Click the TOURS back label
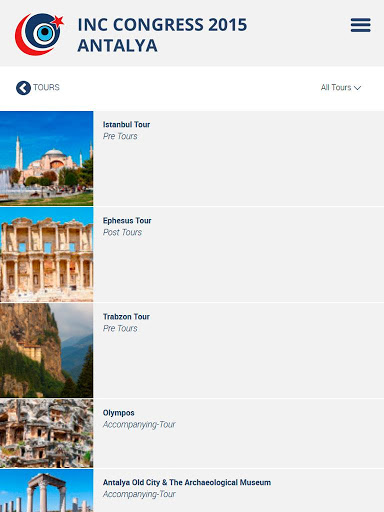Viewport: 384px width, 512px height. (x=46, y=87)
